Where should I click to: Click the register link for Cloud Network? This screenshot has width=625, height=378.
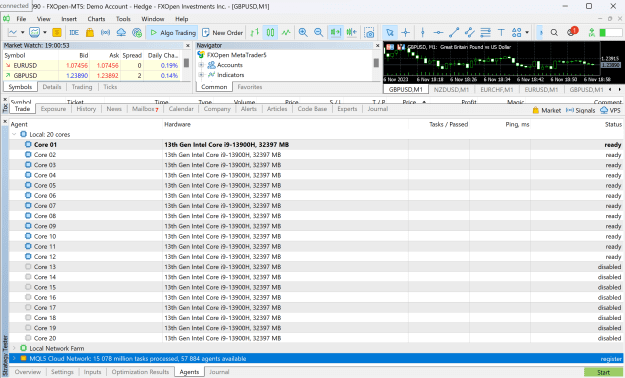611,359
